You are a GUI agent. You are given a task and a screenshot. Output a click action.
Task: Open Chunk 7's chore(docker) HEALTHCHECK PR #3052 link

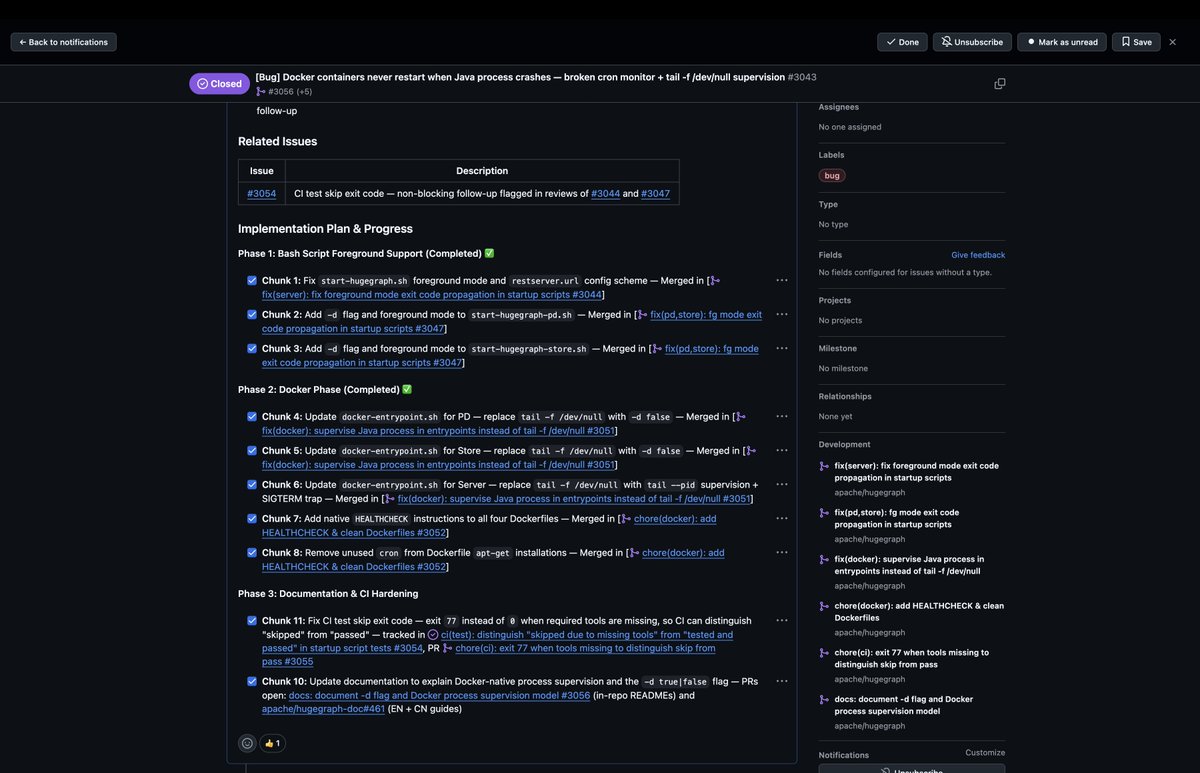pos(490,526)
